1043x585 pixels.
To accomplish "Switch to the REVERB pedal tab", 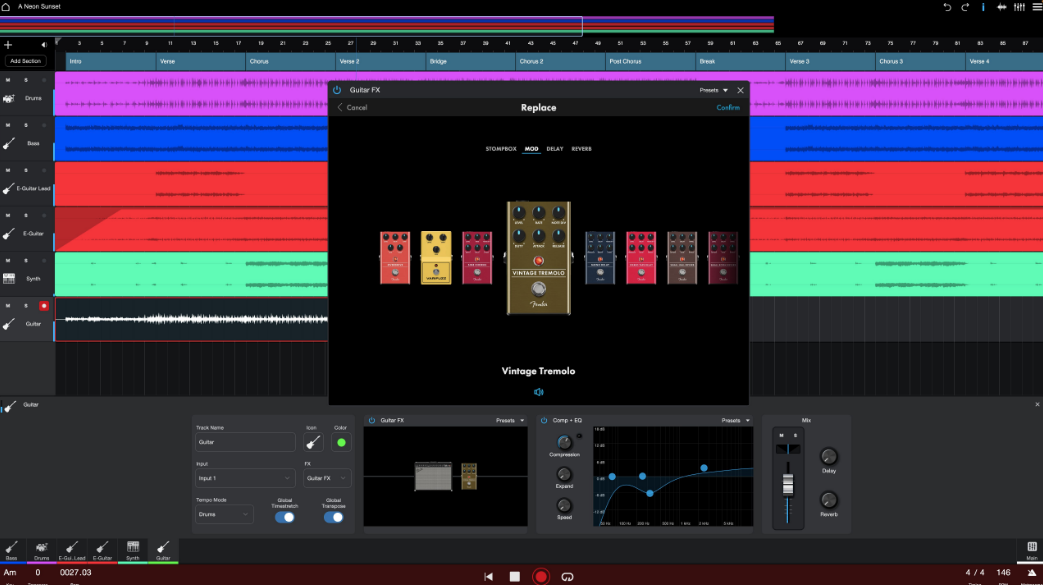I will click(581, 149).
